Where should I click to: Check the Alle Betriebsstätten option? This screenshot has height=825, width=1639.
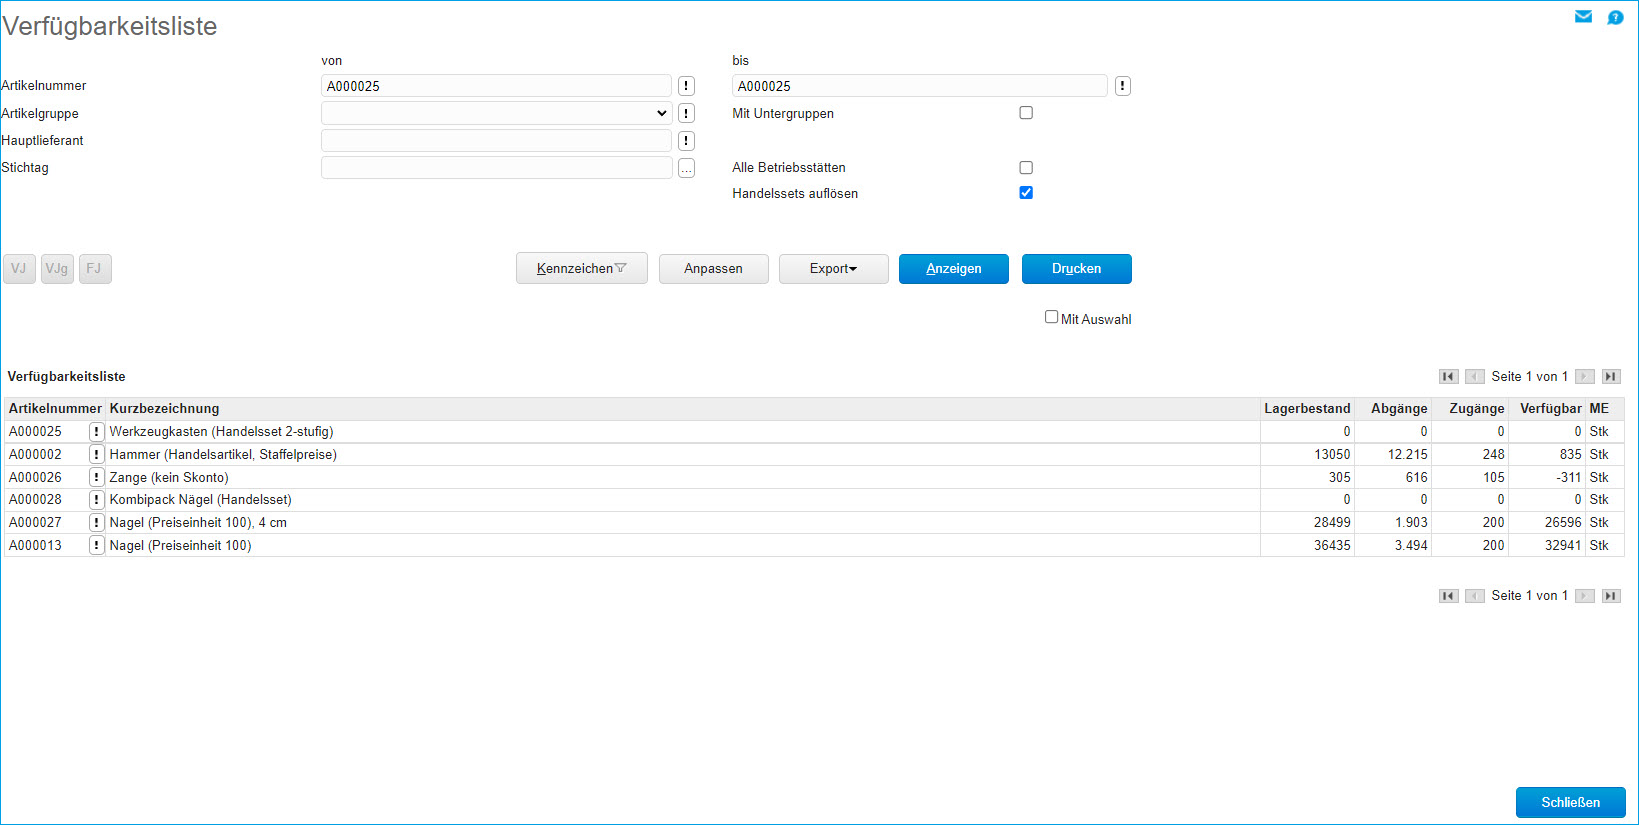pyautogui.click(x=1026, y=168)
